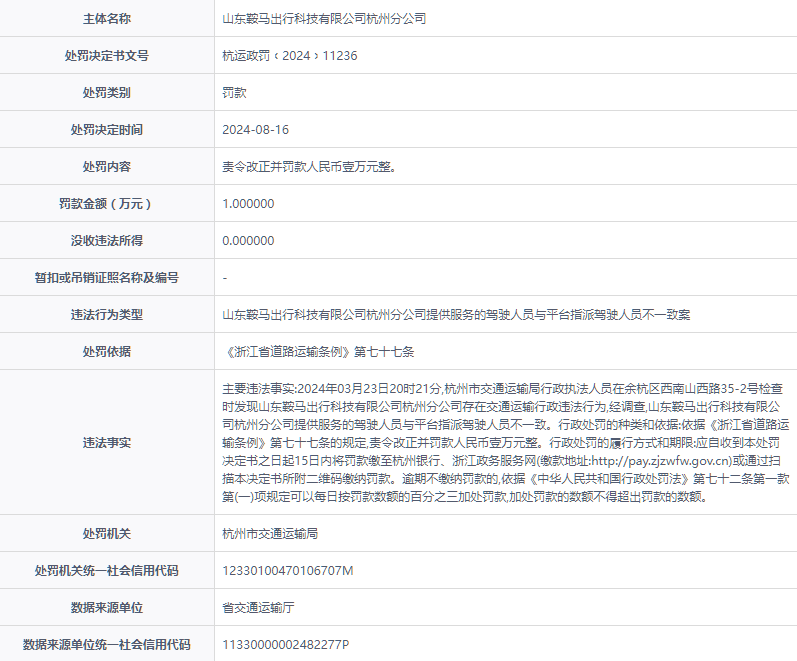Click the text 责令改正并罚款人民币壹万元整。
The image size is (797, 661).
click(310, 167)
